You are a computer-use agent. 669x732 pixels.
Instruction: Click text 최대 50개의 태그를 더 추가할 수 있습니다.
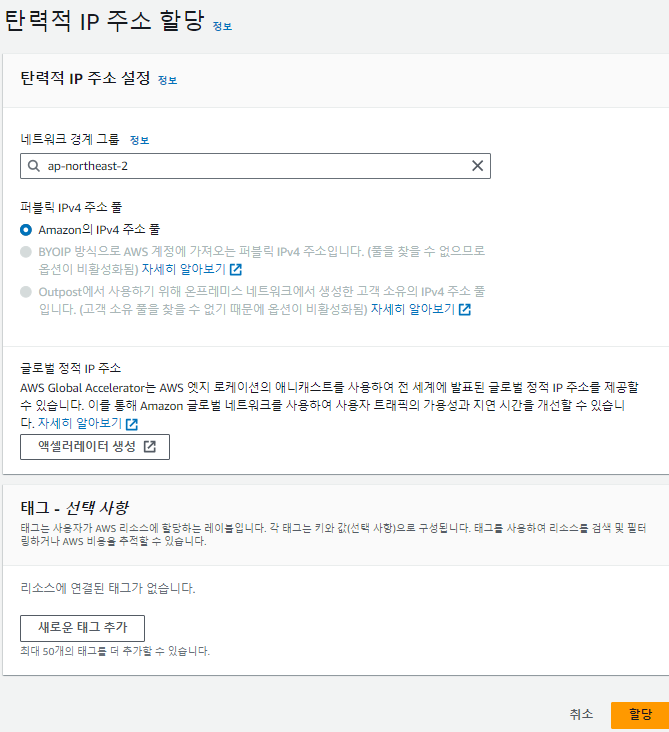point(115,651)
